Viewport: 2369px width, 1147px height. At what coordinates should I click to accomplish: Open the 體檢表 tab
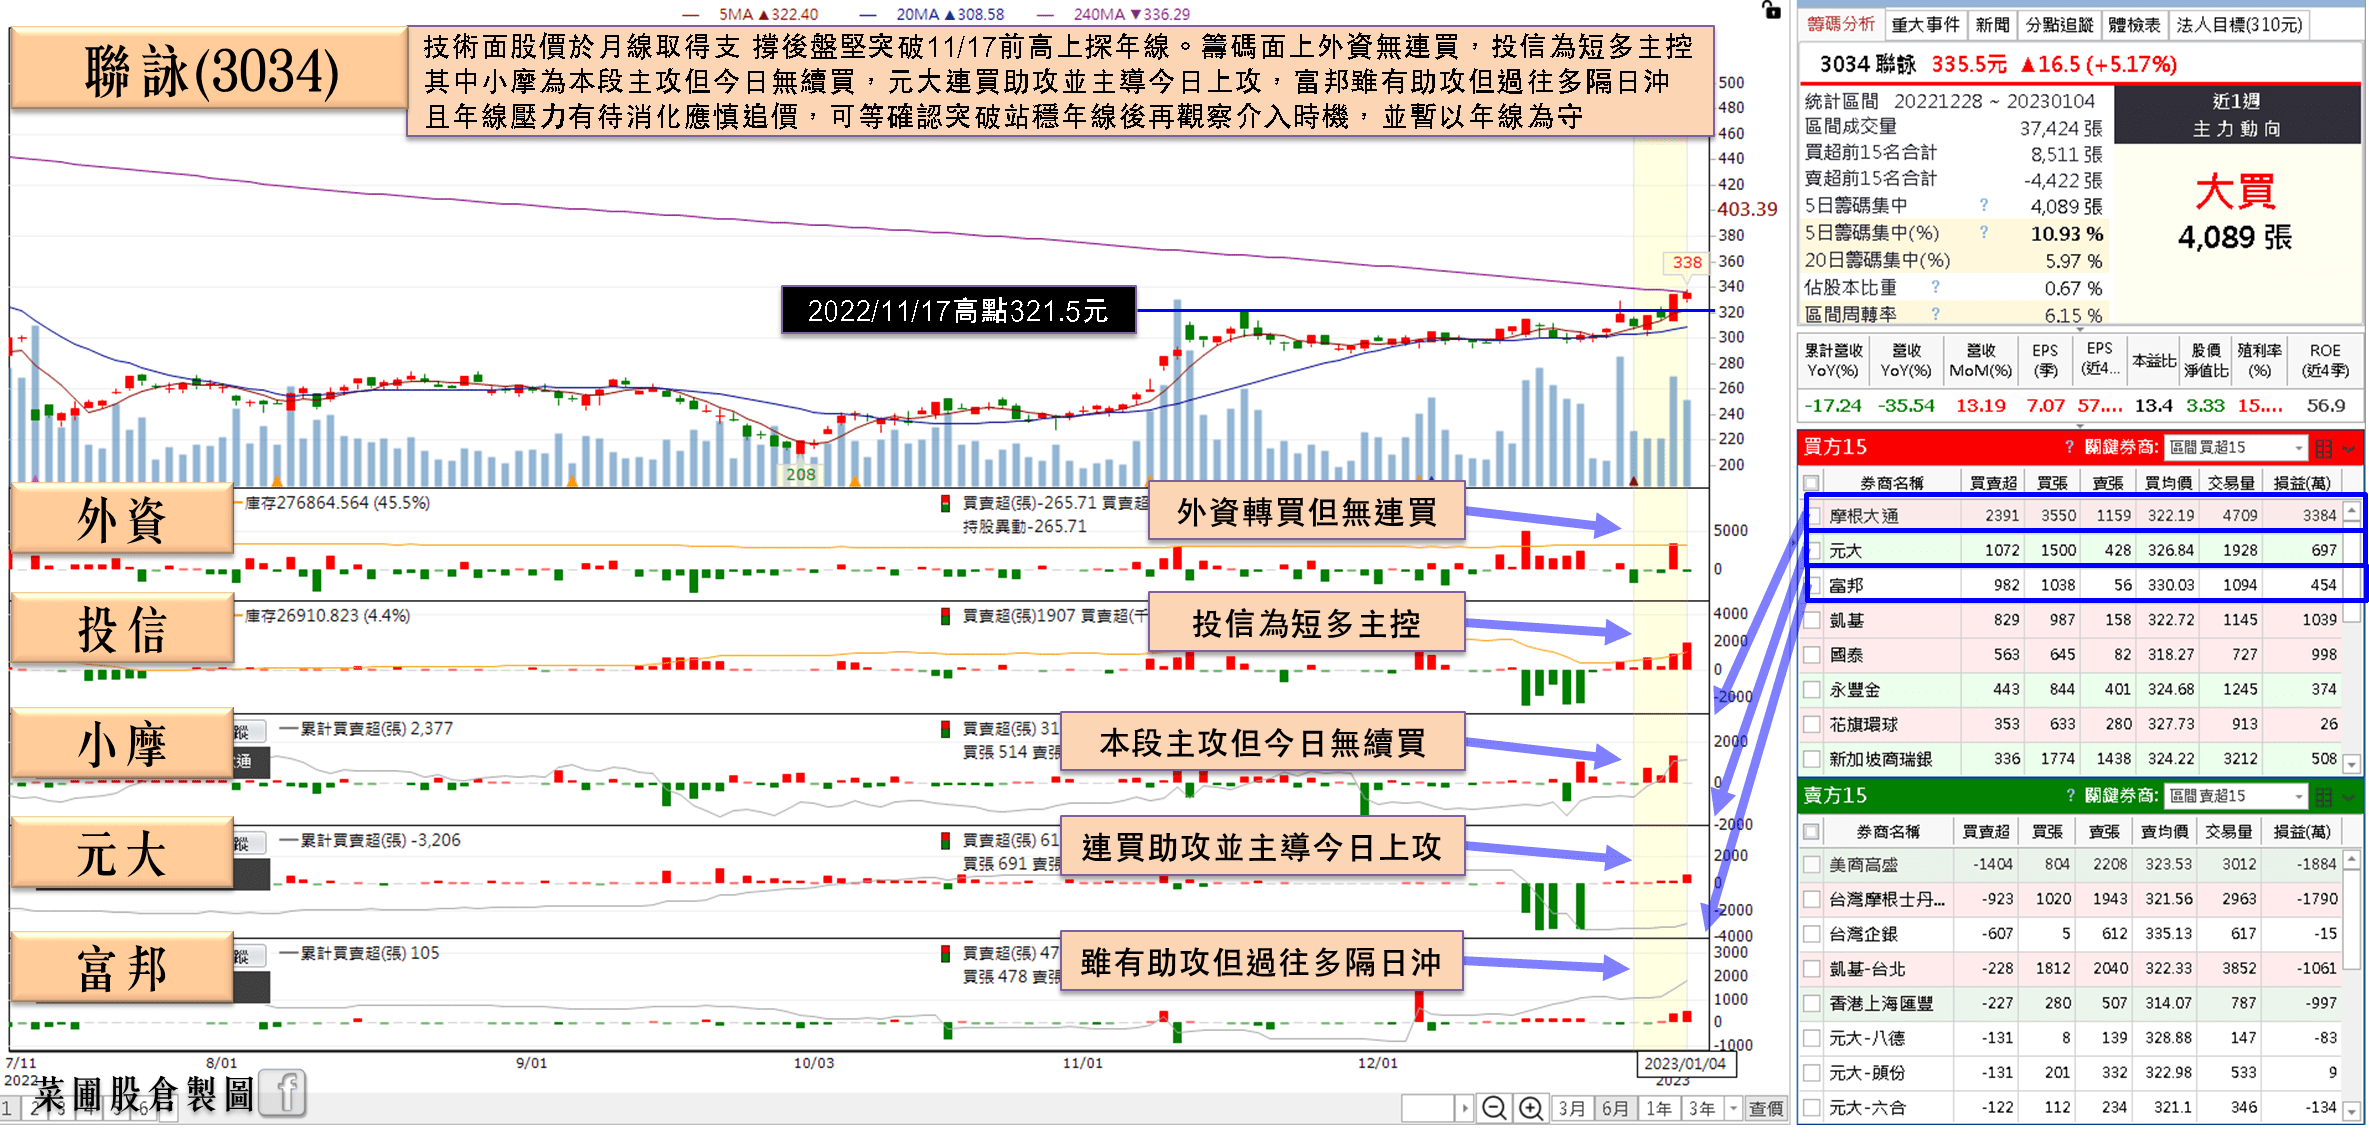coord(2133,24)
